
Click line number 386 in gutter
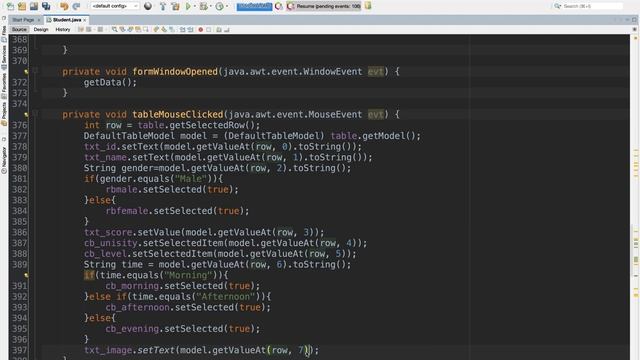tap(19, 232)
